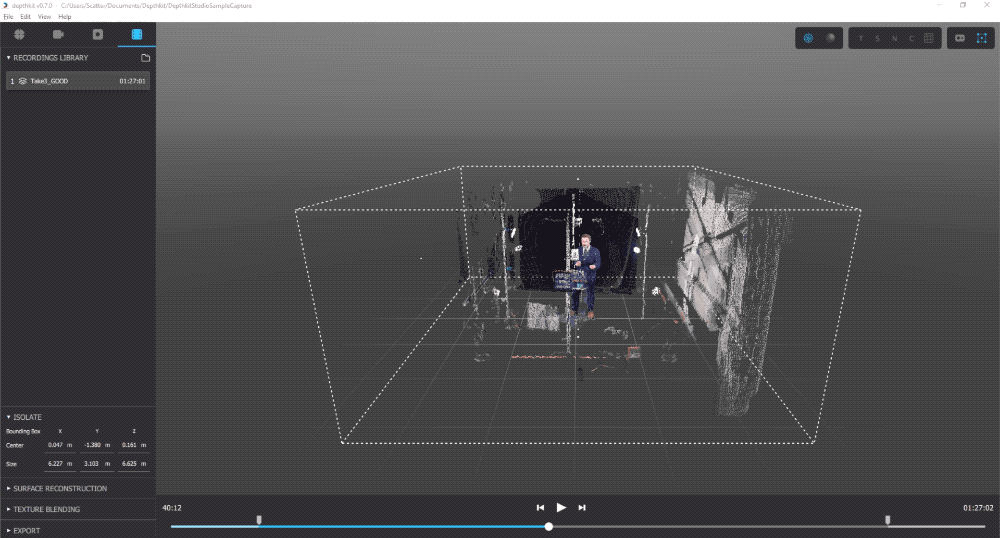Select point cloud view mode icon
The height and width of the screenshot is (538, 1000).
808,38
